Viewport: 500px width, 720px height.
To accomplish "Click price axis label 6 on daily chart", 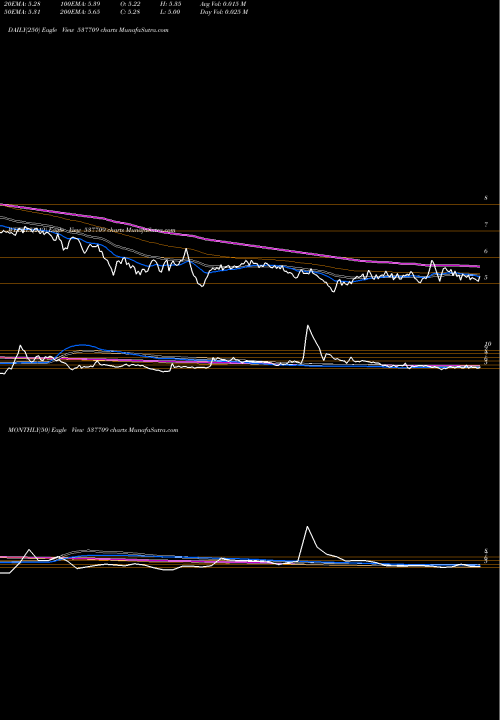I will click(x=486, y=251).
